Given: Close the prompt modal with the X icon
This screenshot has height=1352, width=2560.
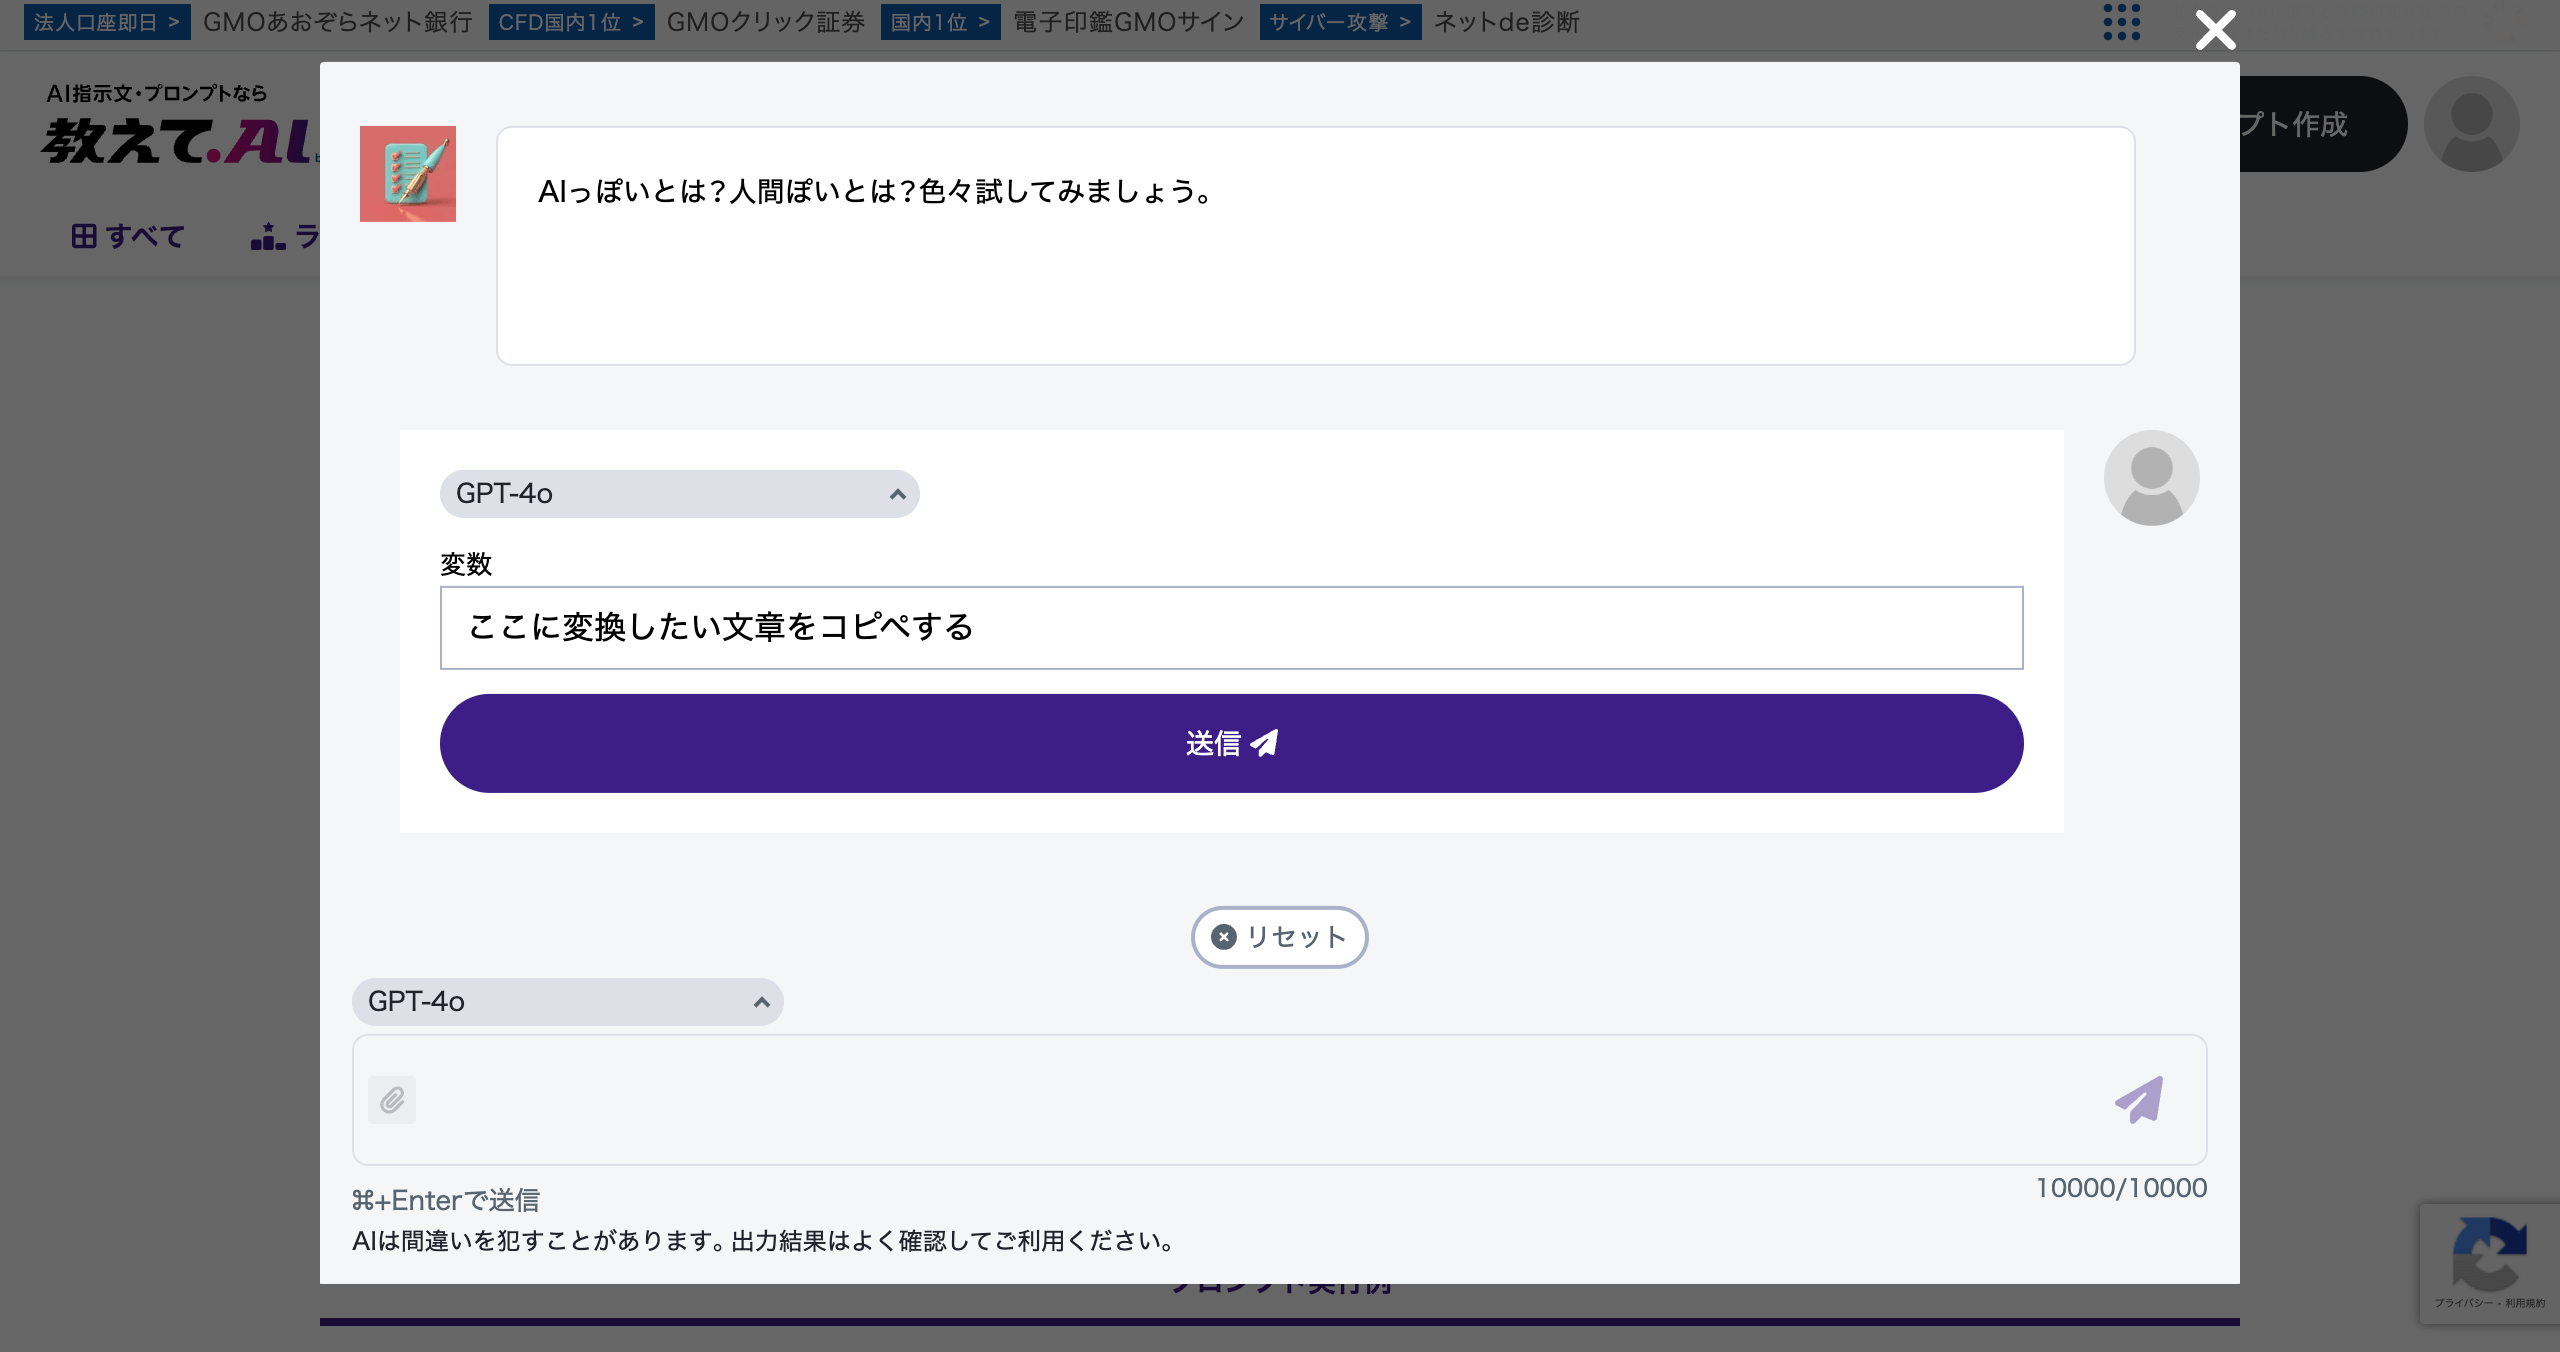Looking at the screenshot, I should pyautogui.click(x=2215, y=30).
